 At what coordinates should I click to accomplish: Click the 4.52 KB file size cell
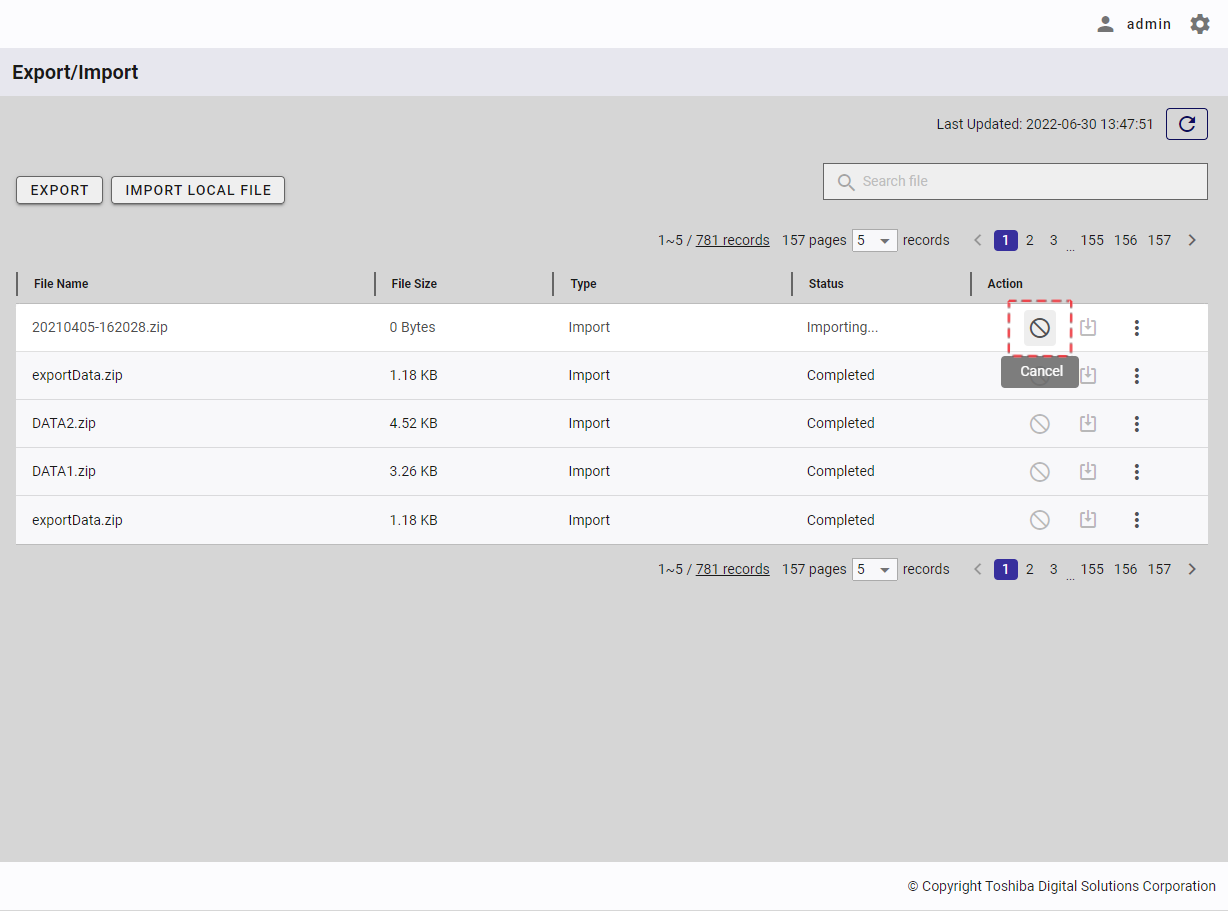(x=414, y=423)
